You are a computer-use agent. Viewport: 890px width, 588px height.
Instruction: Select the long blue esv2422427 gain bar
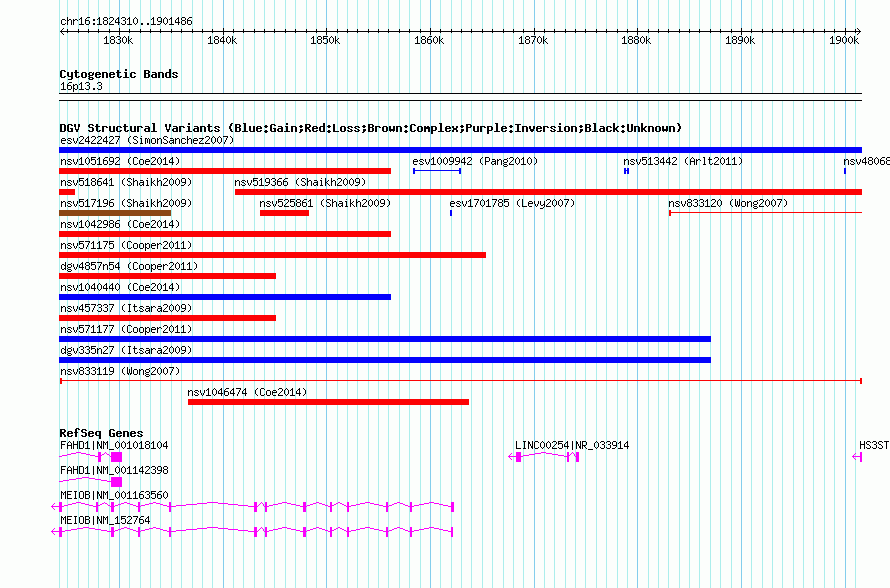click(x=460, y=150)
